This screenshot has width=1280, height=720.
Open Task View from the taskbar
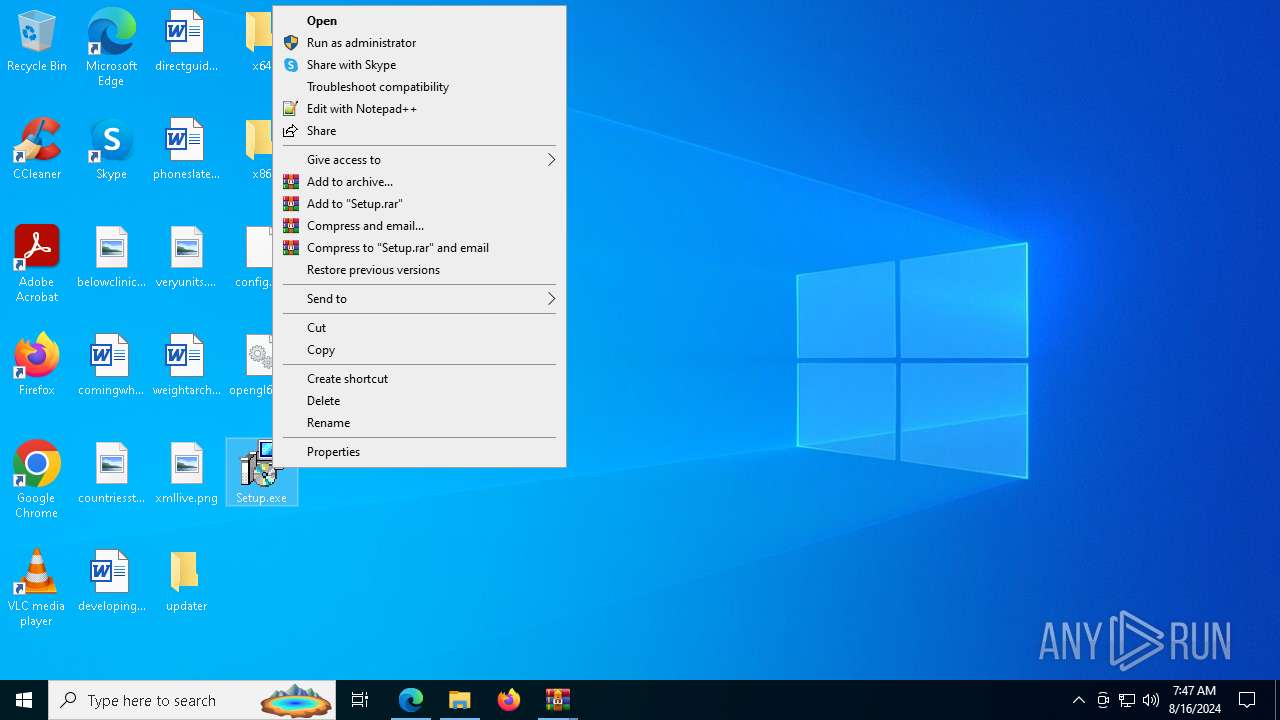point(360,700)
